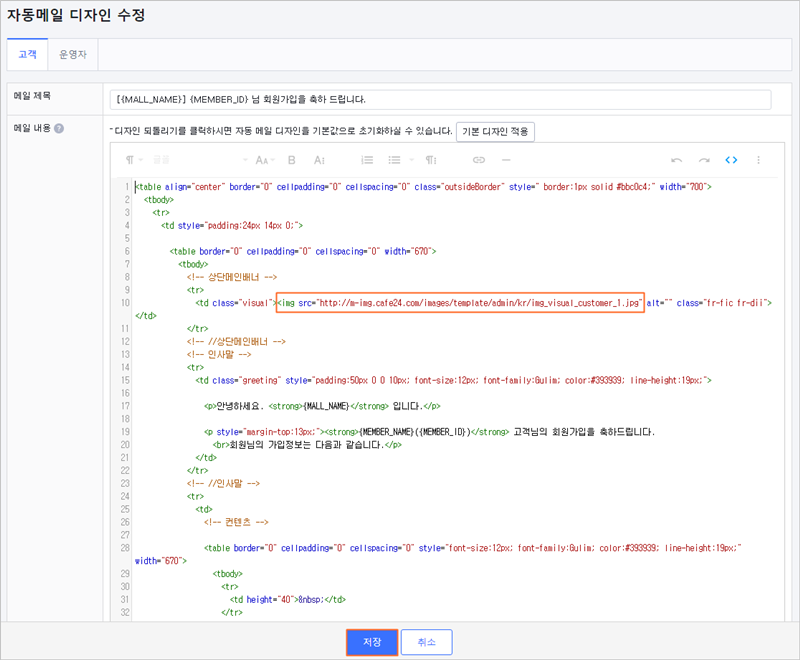
Task: Click the undo arrow in the editor toolbar
Action: pos(677,160)
